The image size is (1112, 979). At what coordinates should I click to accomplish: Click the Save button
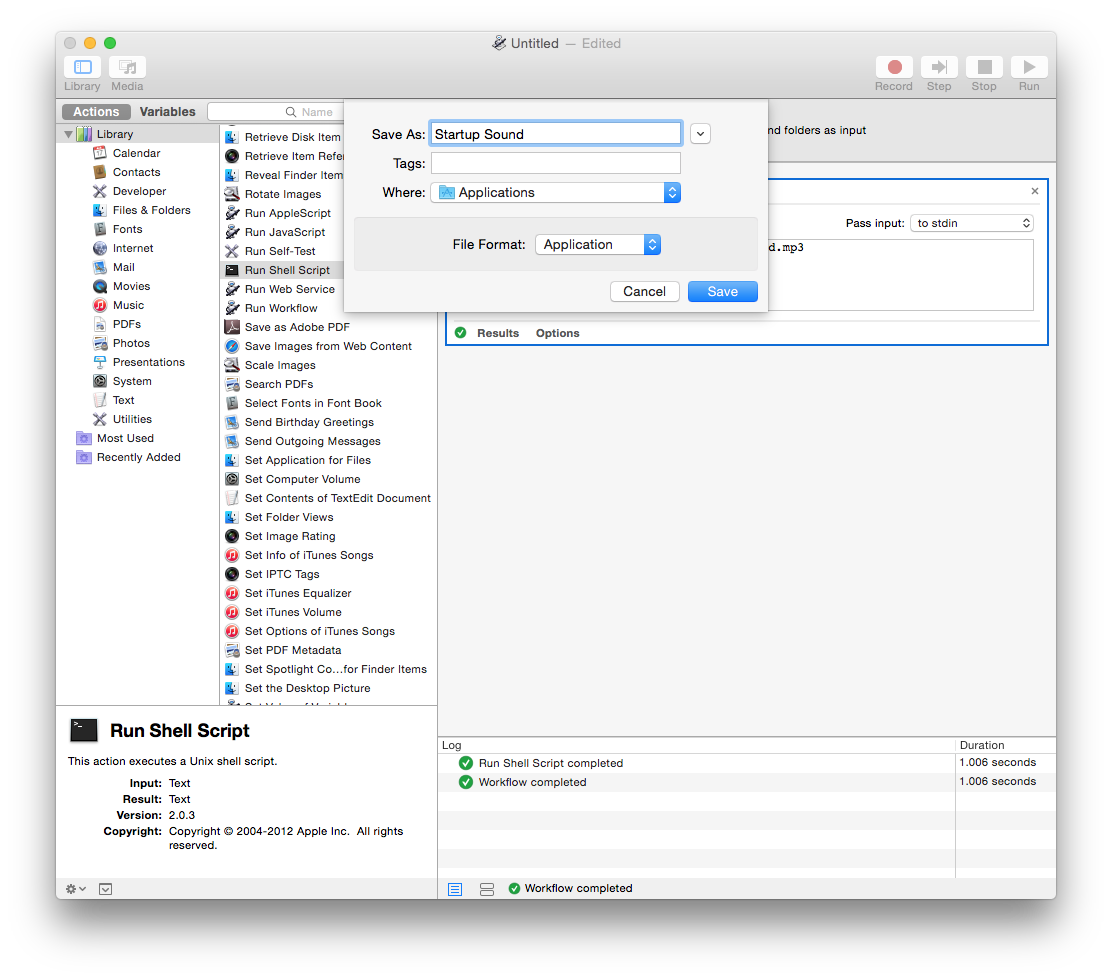[x=722, y=291]
